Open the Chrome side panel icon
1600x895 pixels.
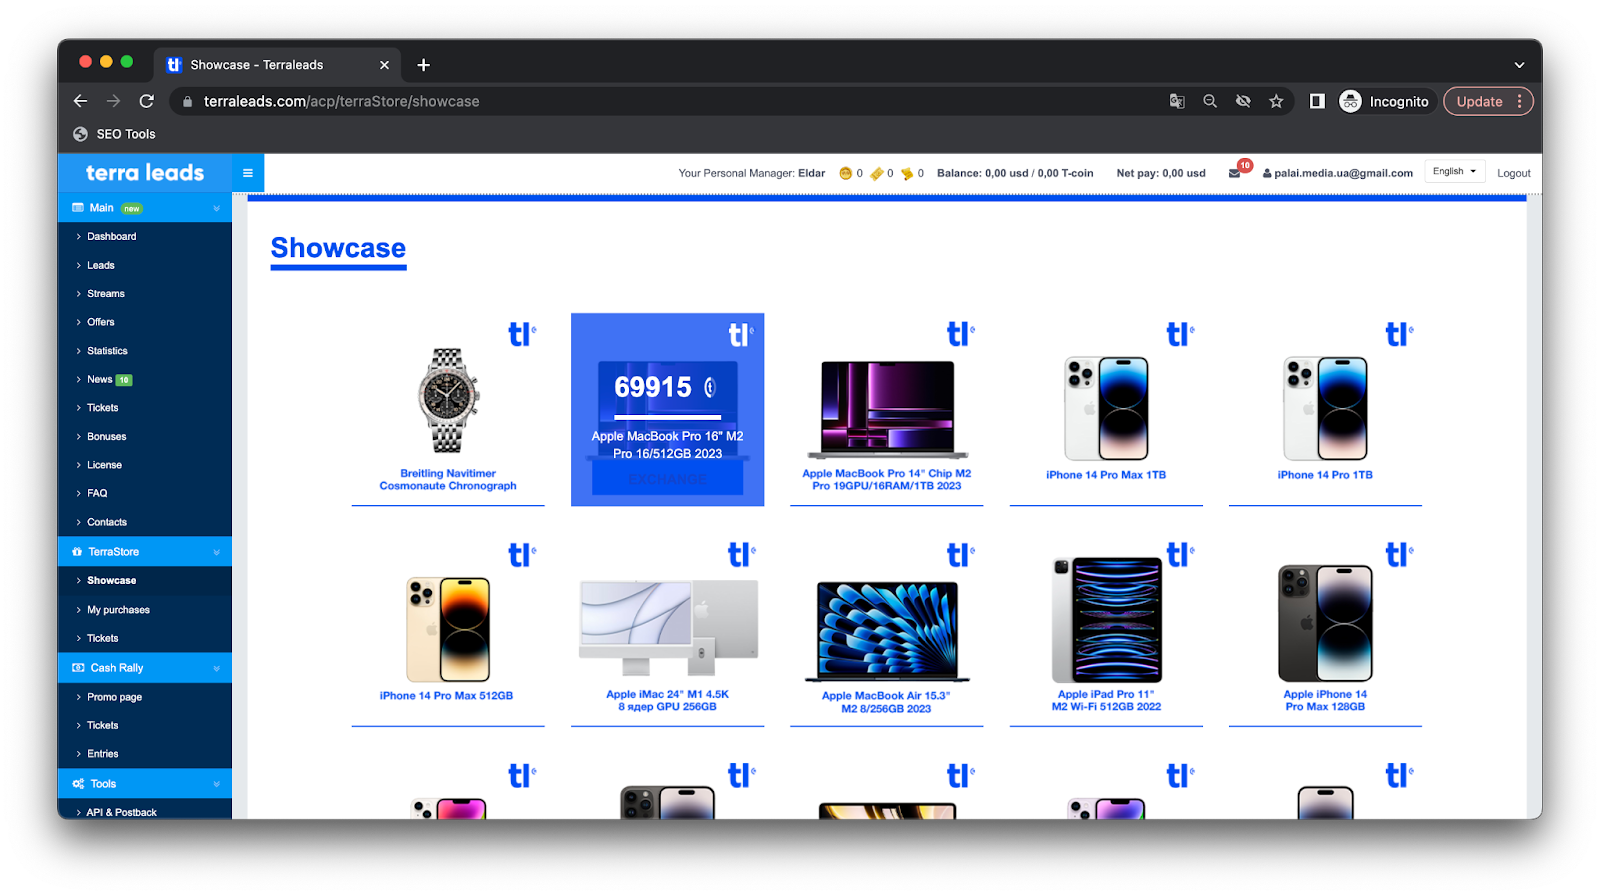click(1317, 101)
